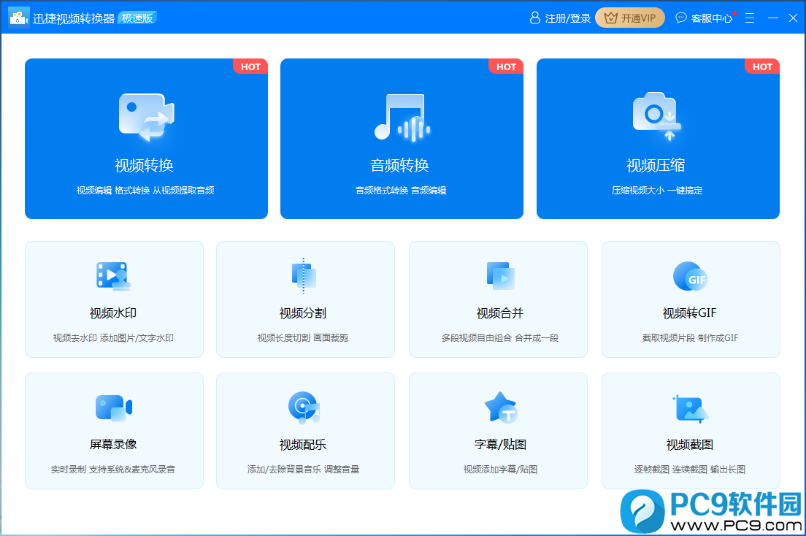Click description 逐帧截图 连续截图 输出长图
The height and width of the screenshot is (536, 806).
coord(690,469)
